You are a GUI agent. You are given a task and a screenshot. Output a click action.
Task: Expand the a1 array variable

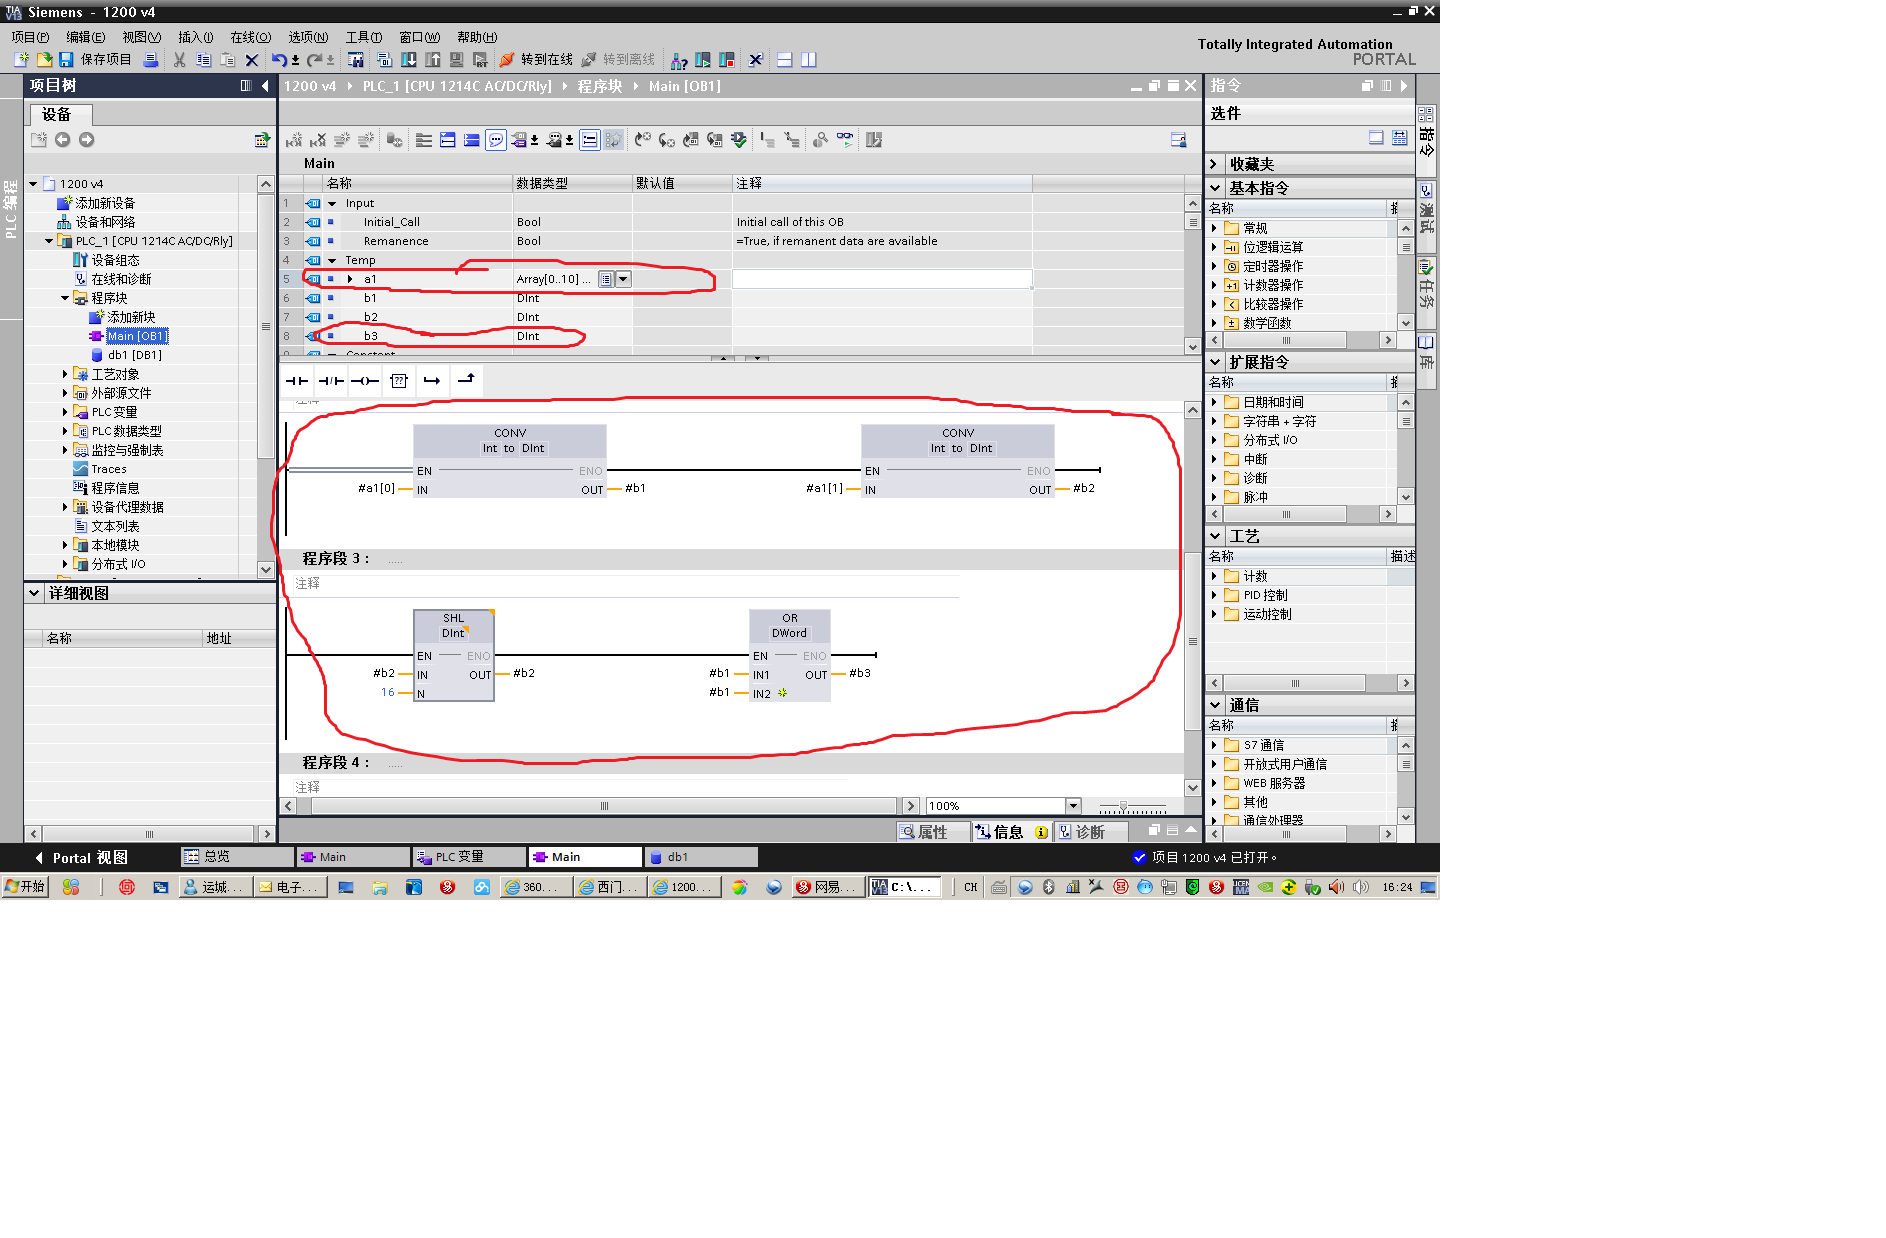pyautogui.click(x=350, y=279)
